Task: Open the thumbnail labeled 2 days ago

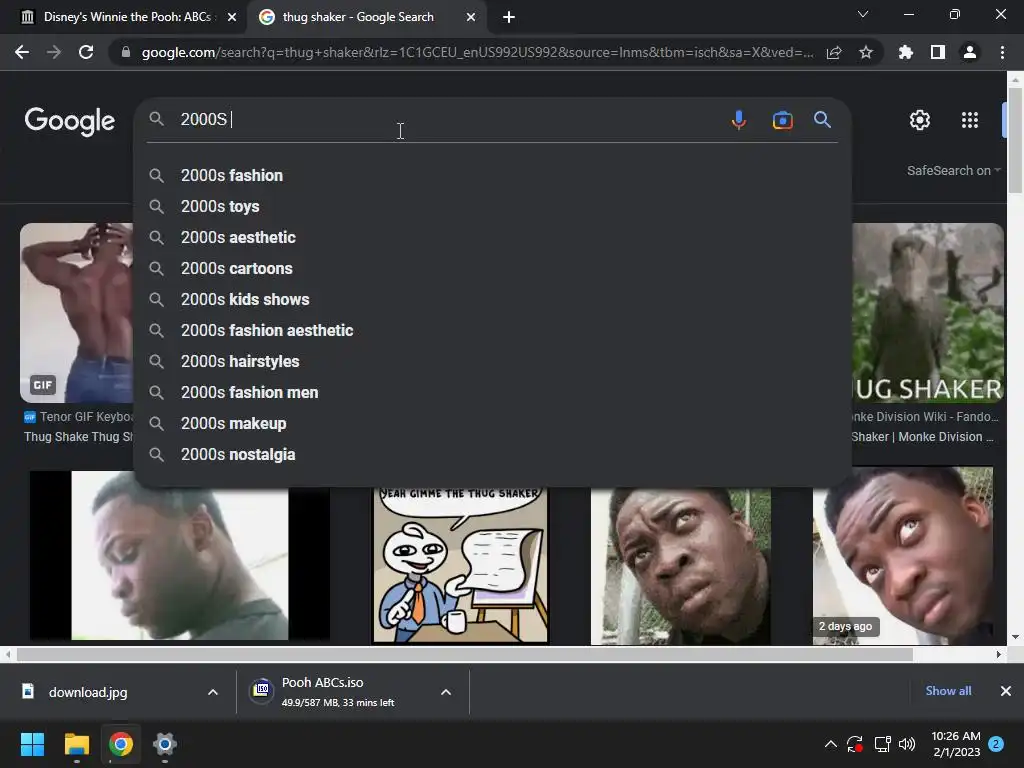Action: [903, 556]
